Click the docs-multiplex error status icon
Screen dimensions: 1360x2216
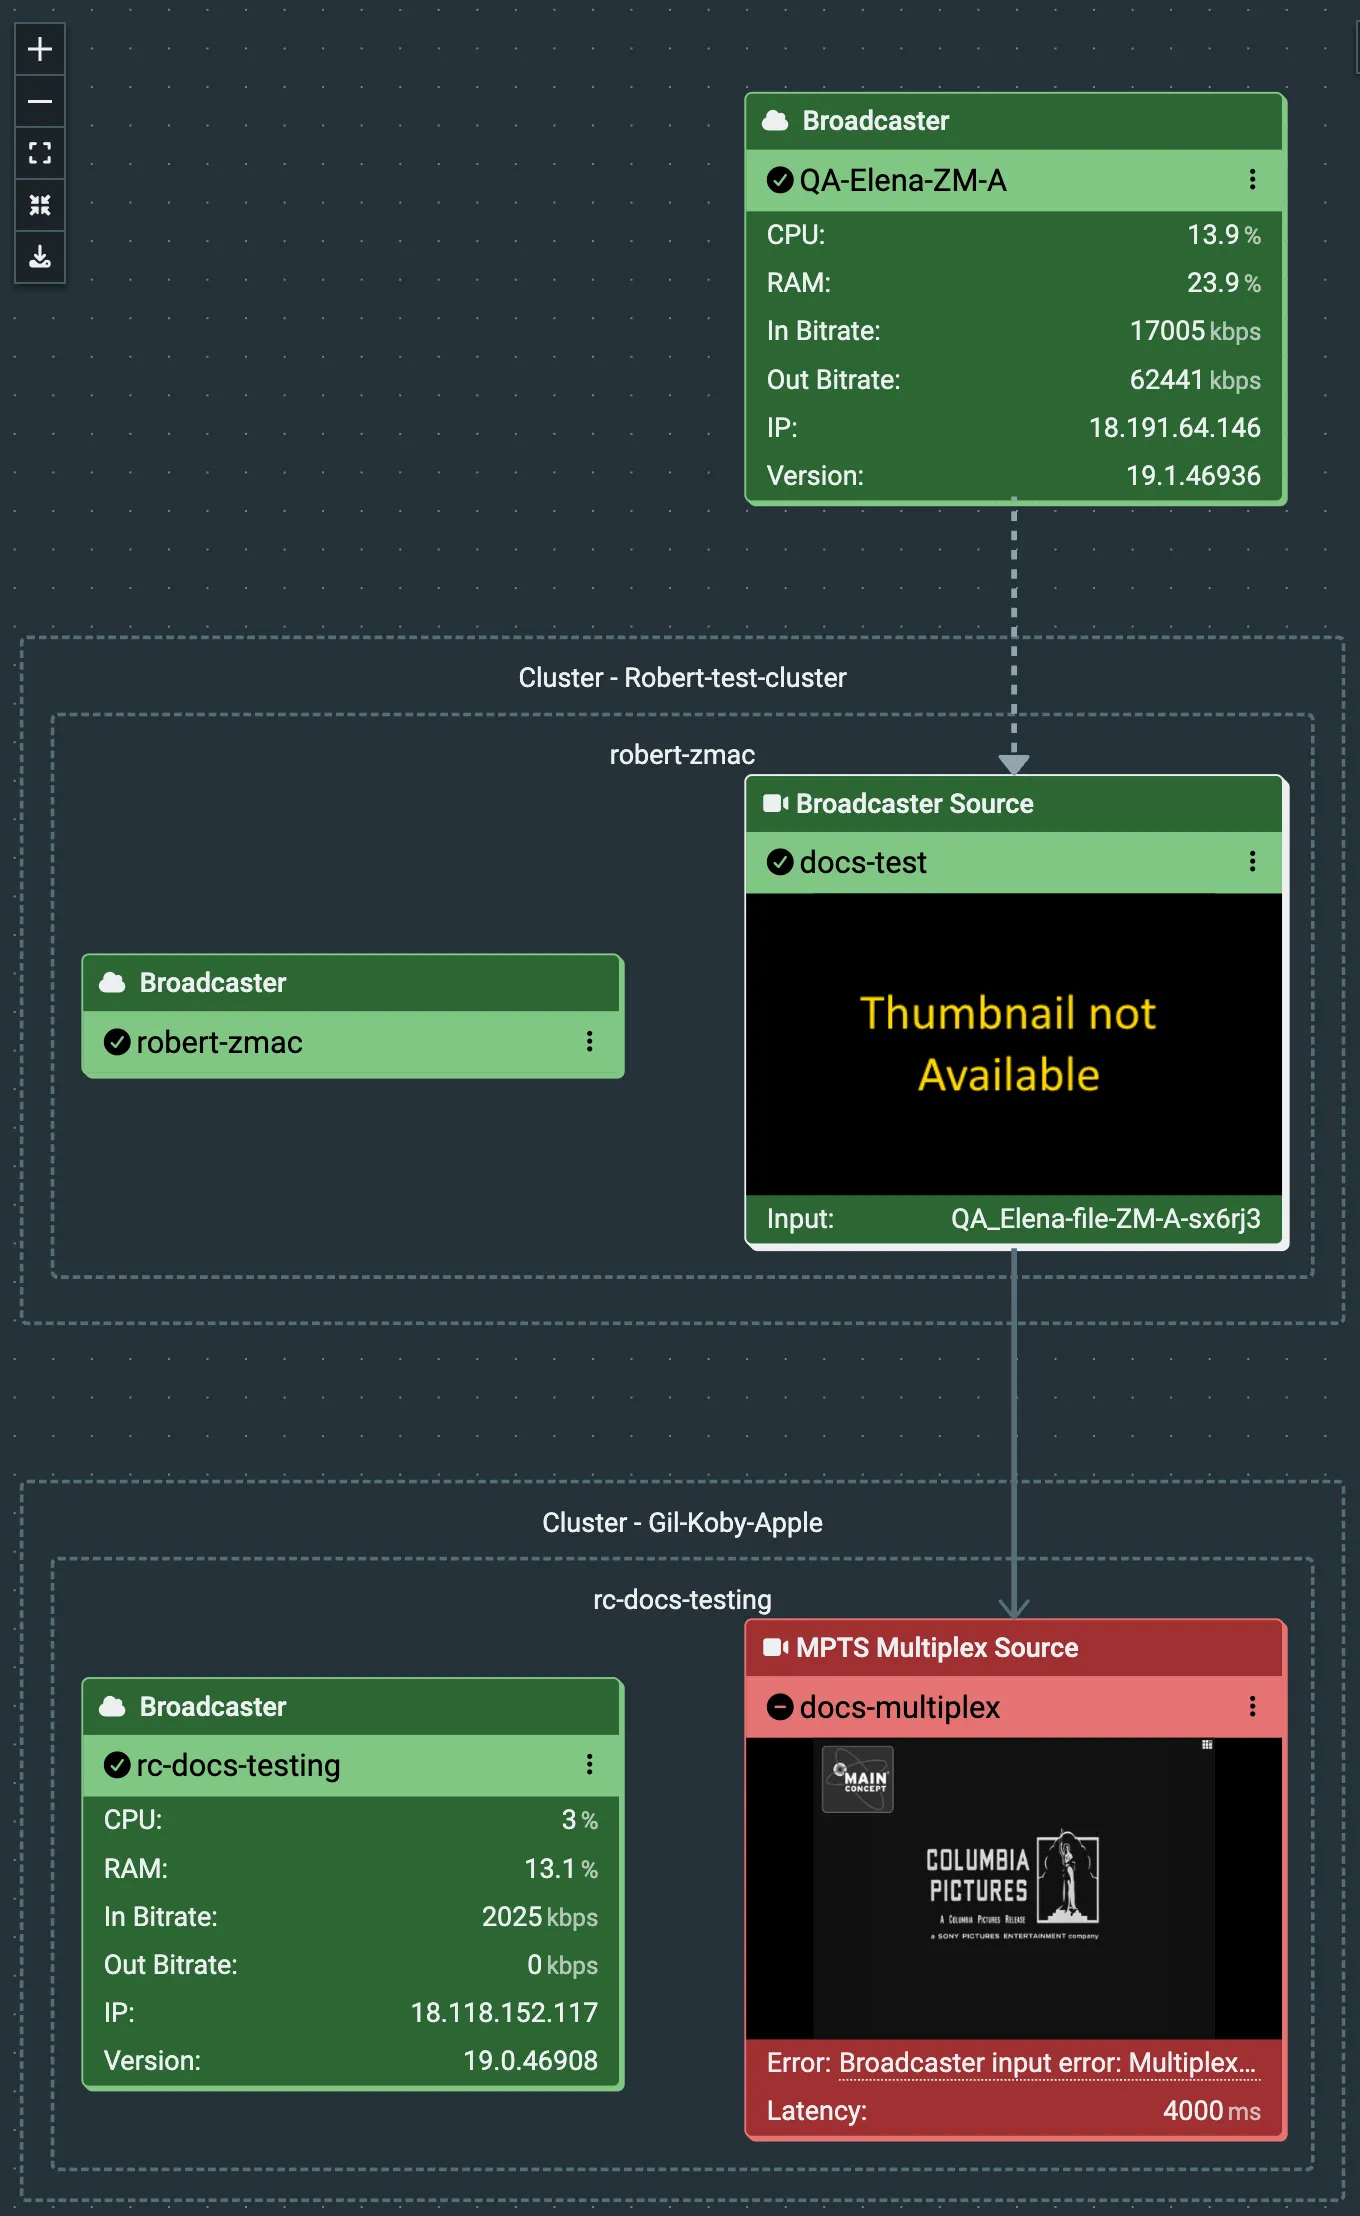click(780, 1707)
